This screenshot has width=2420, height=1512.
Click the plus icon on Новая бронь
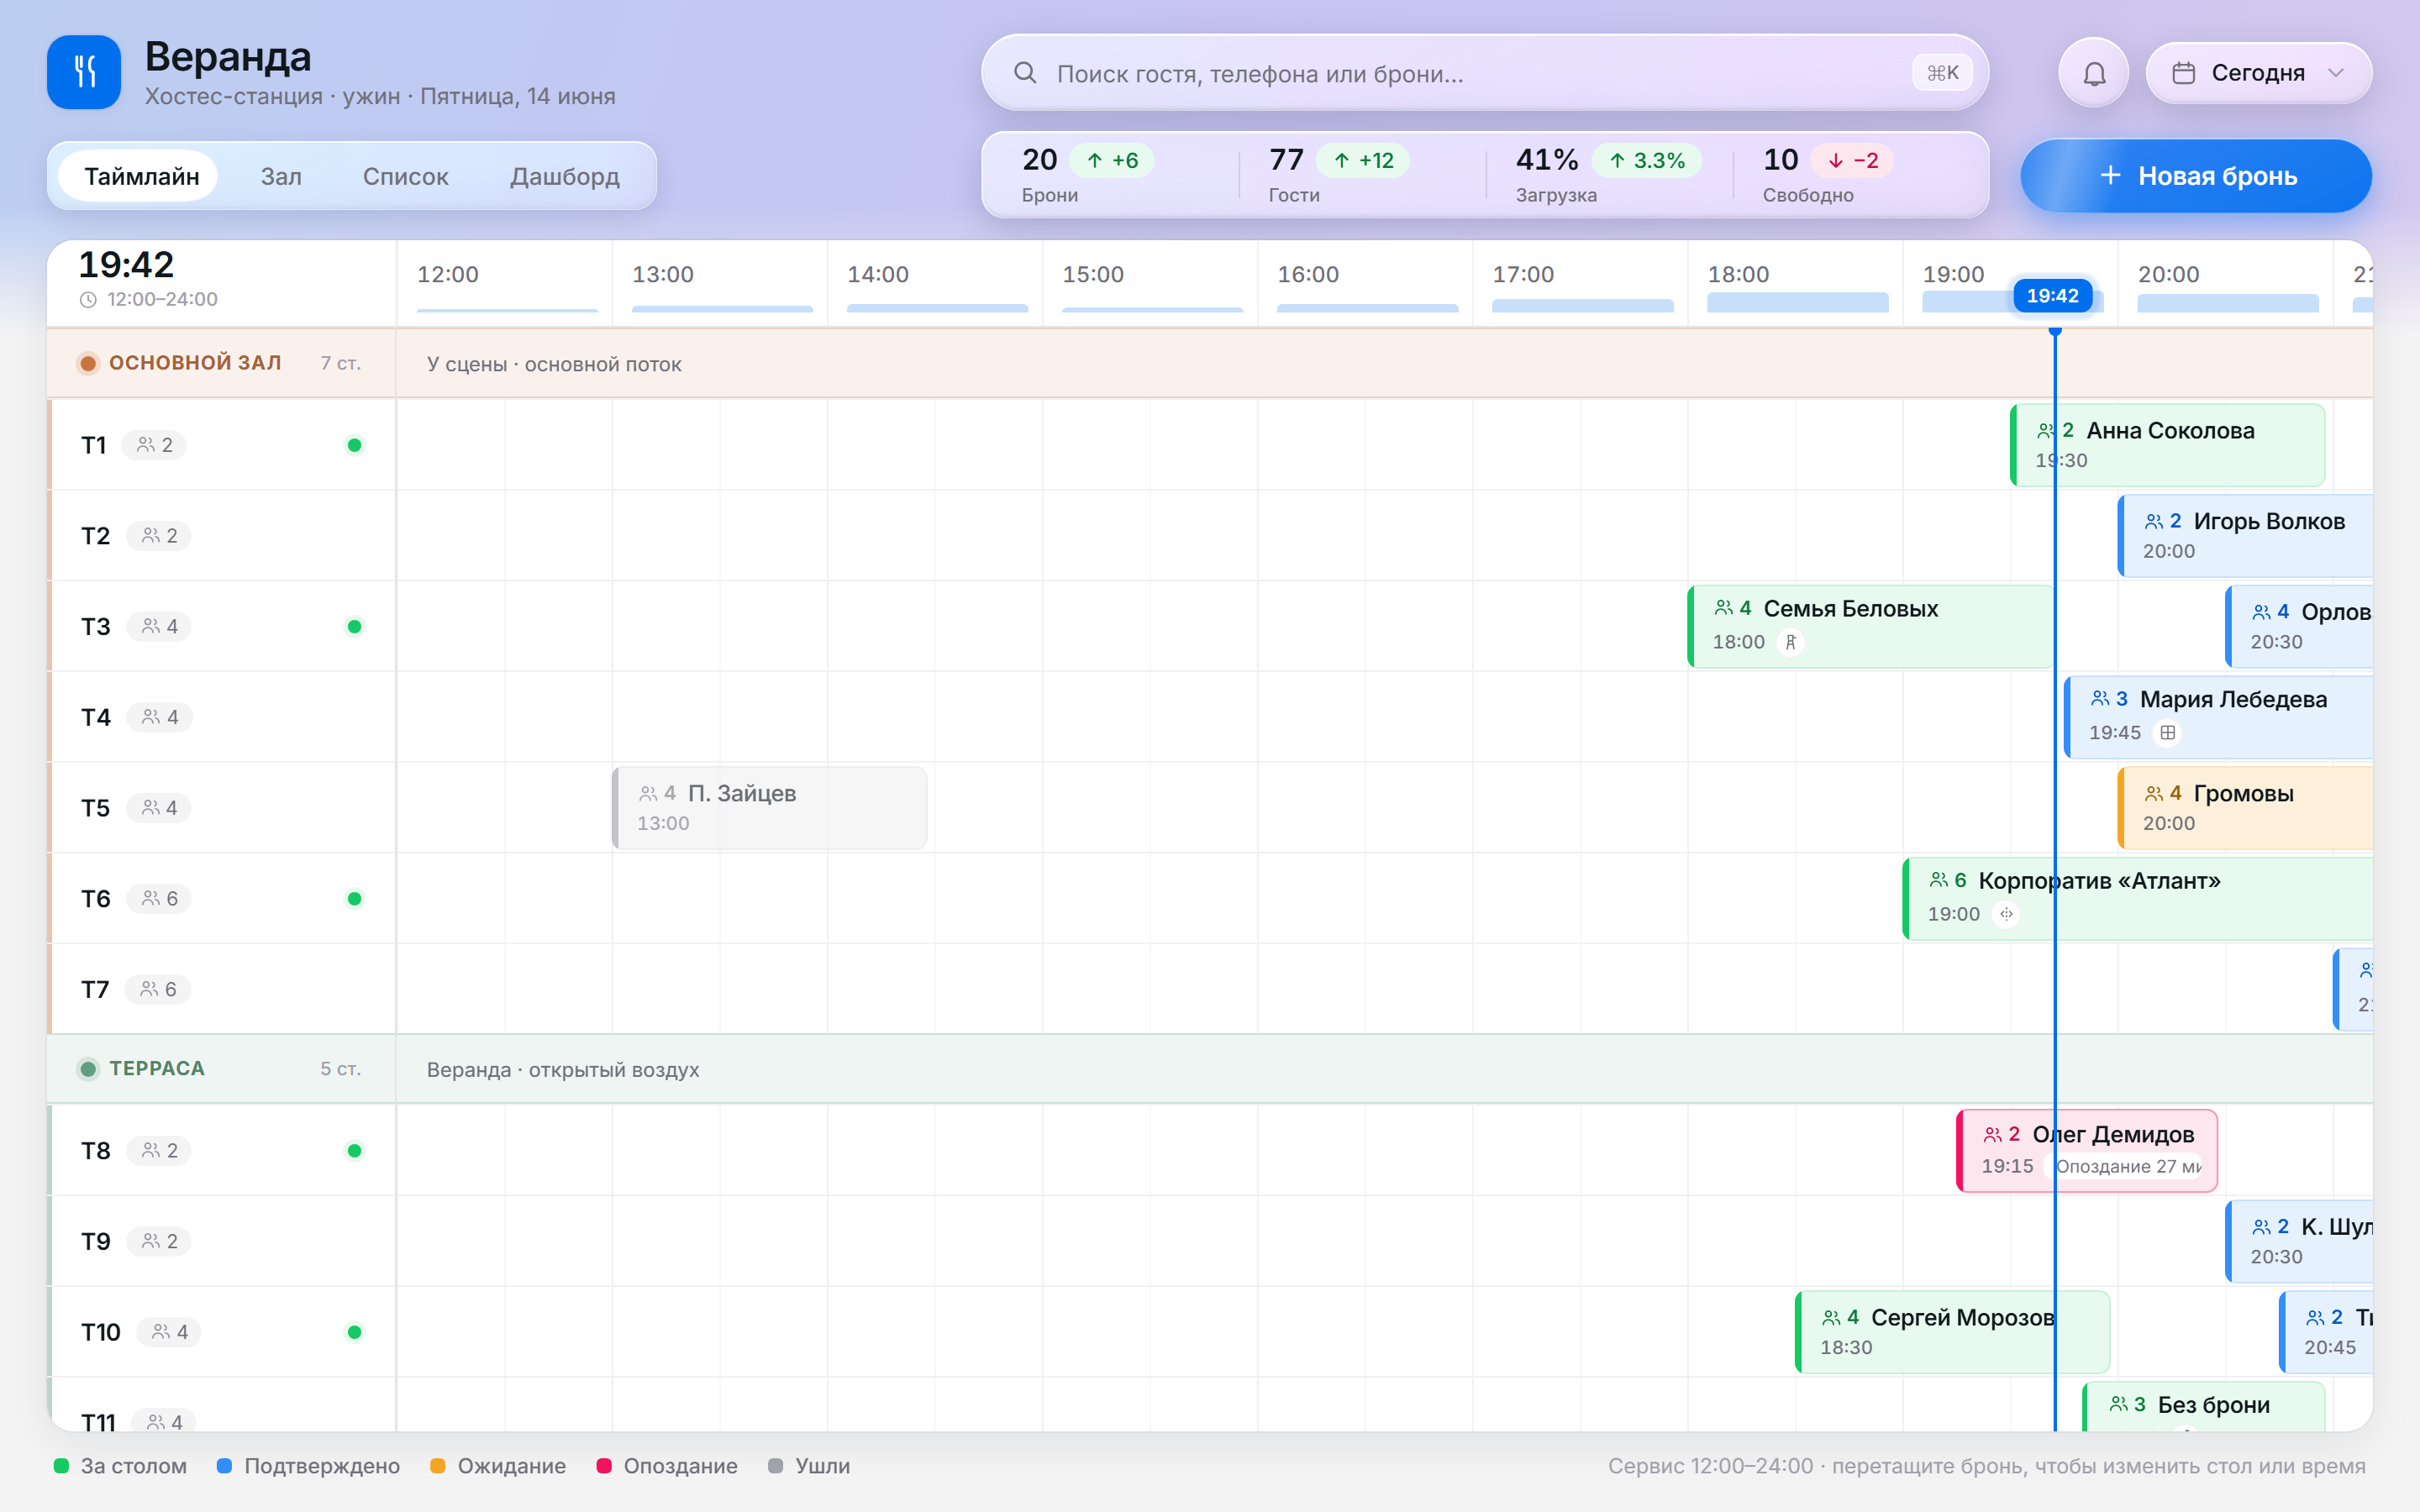tap(2110, 176)
